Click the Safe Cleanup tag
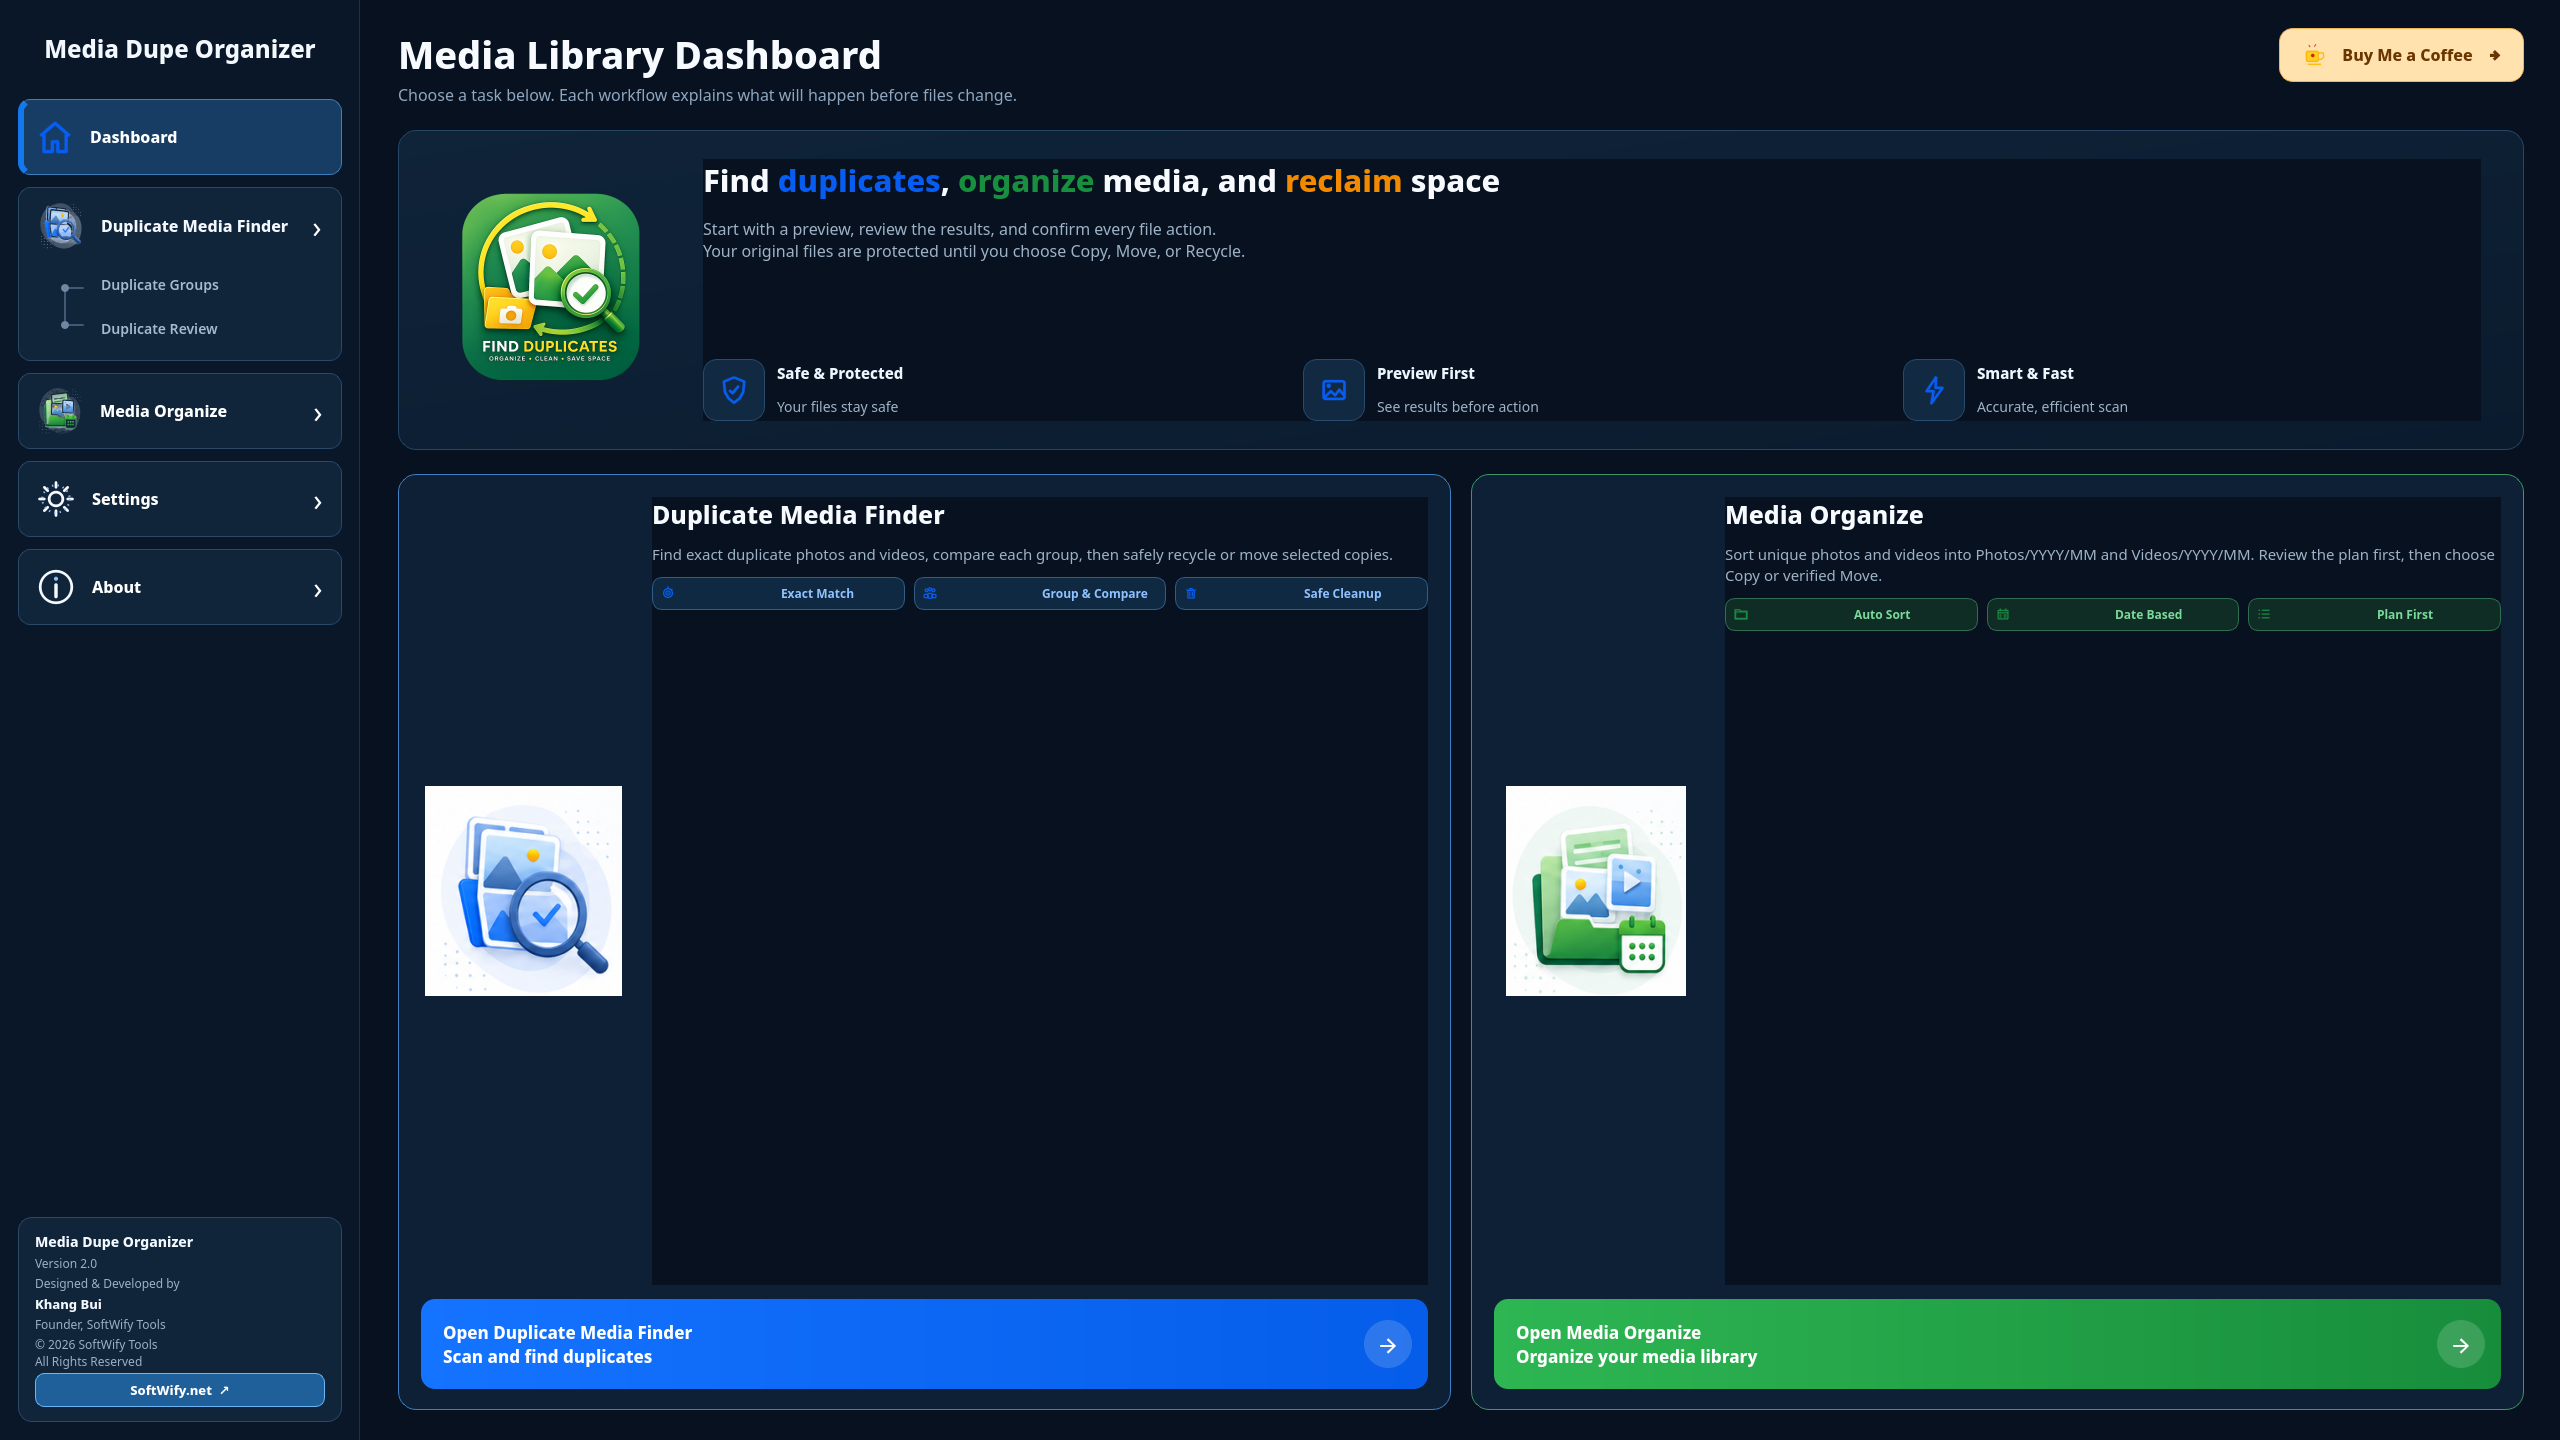The width and height of the screenshot is (2560, 1440). 1301,593
